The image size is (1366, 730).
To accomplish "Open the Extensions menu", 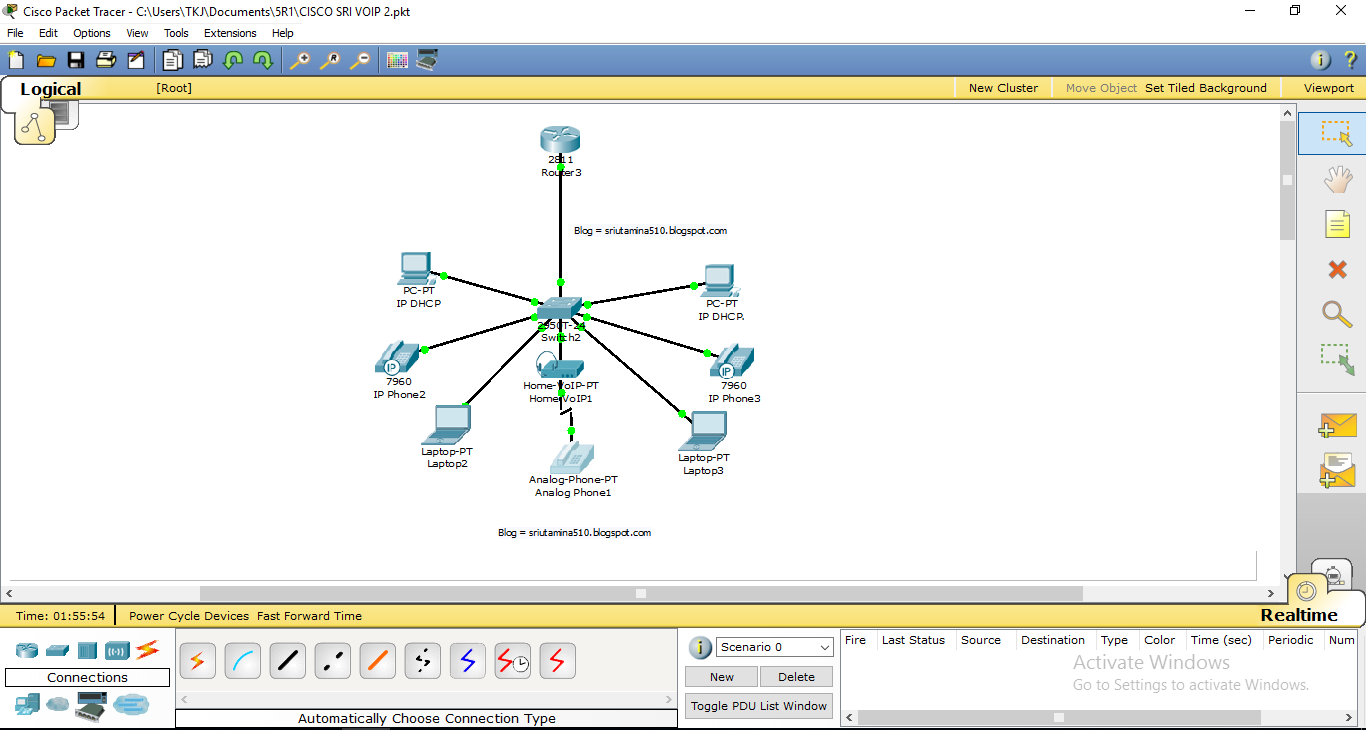I will [230, 33].
